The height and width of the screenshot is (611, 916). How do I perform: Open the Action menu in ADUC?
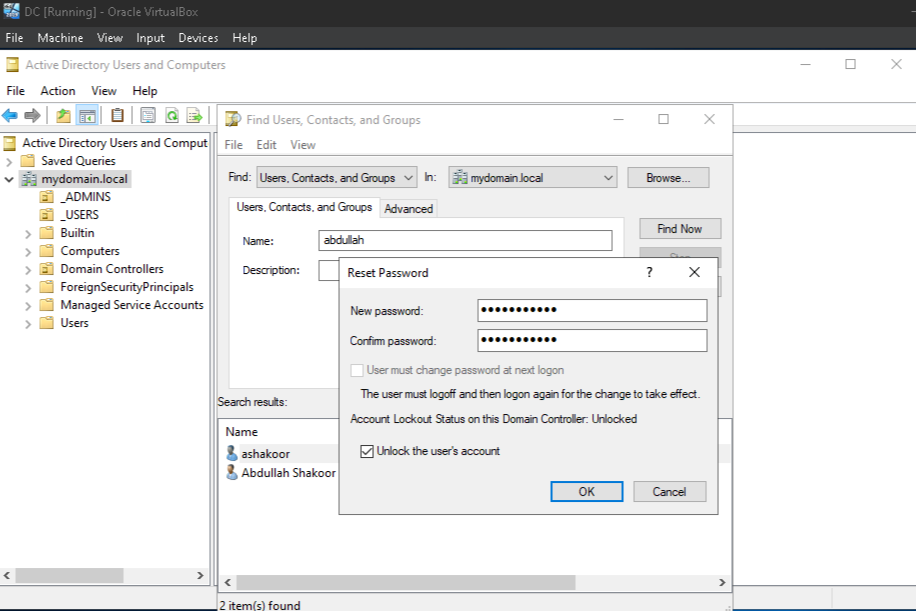coord(58,91)
